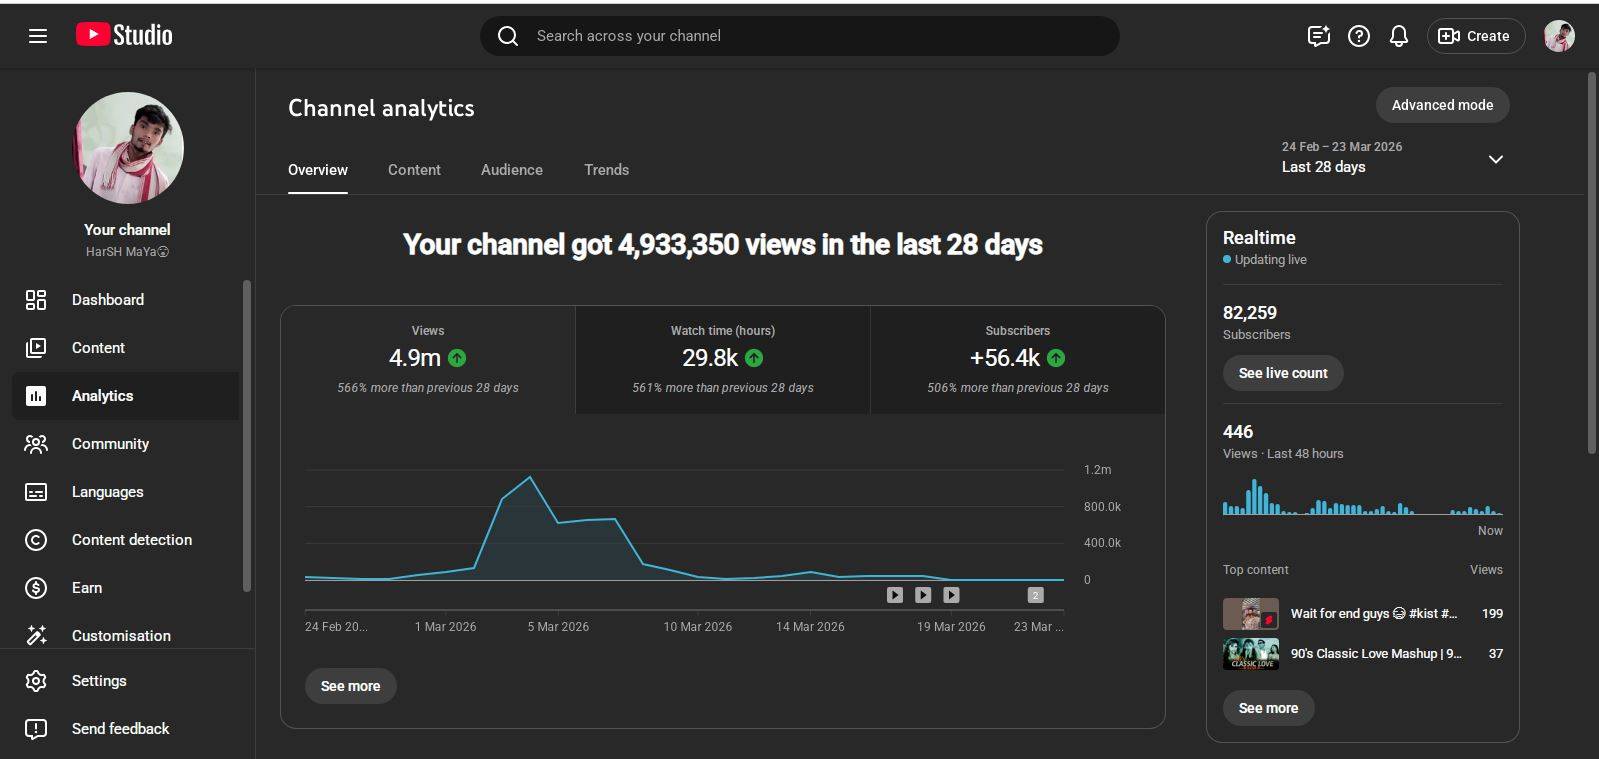
Task: Switch to the Audience tab
Action: [511, 170]
